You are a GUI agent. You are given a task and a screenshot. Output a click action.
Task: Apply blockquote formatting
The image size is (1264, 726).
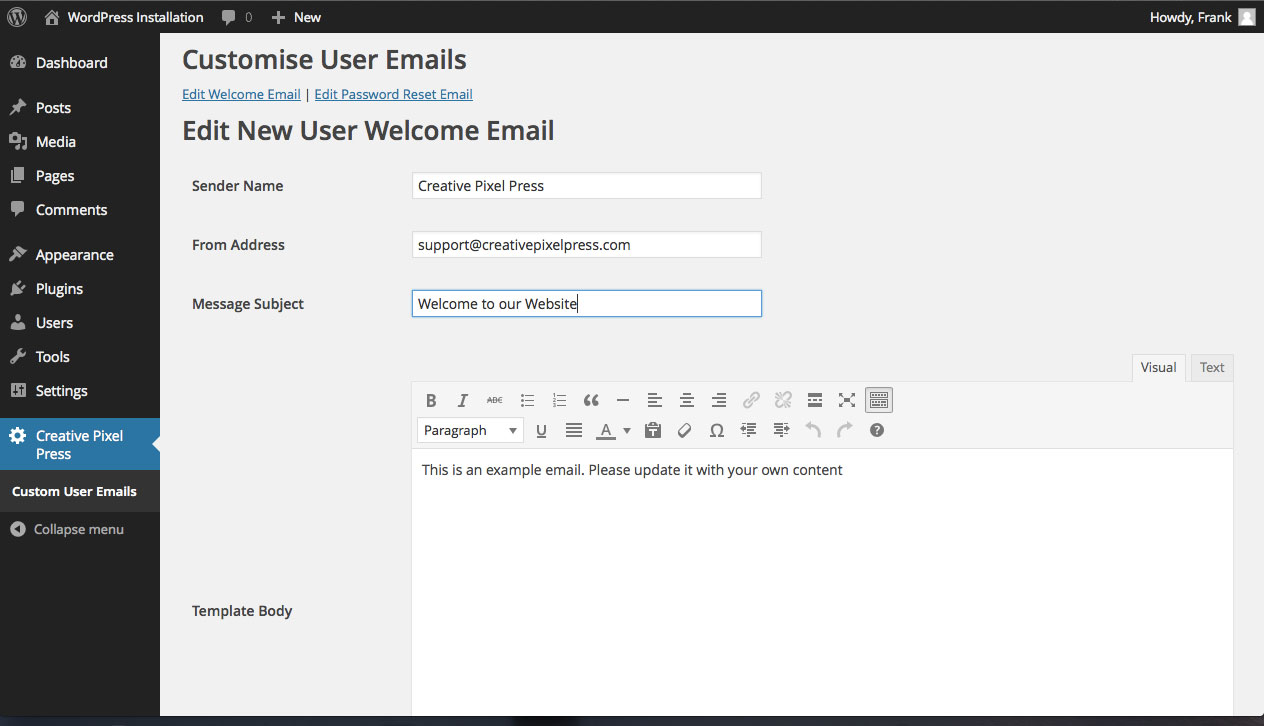591,400
